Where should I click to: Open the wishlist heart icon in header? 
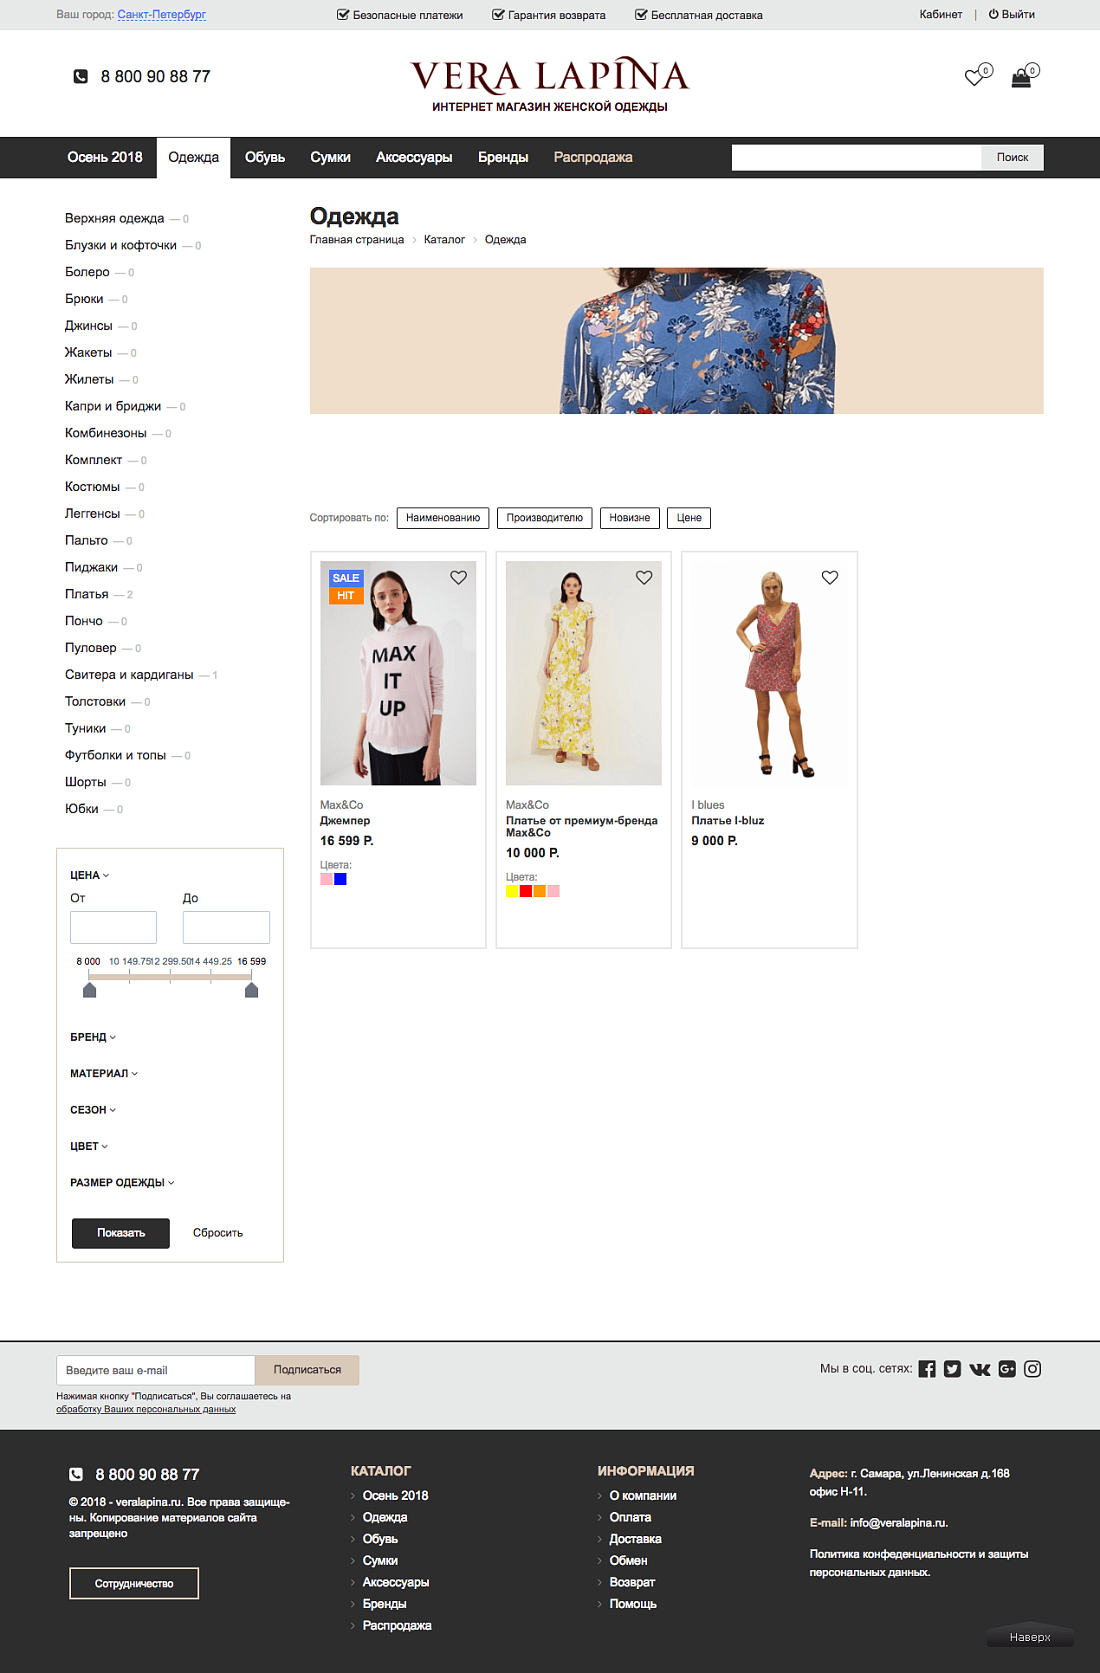974,77
